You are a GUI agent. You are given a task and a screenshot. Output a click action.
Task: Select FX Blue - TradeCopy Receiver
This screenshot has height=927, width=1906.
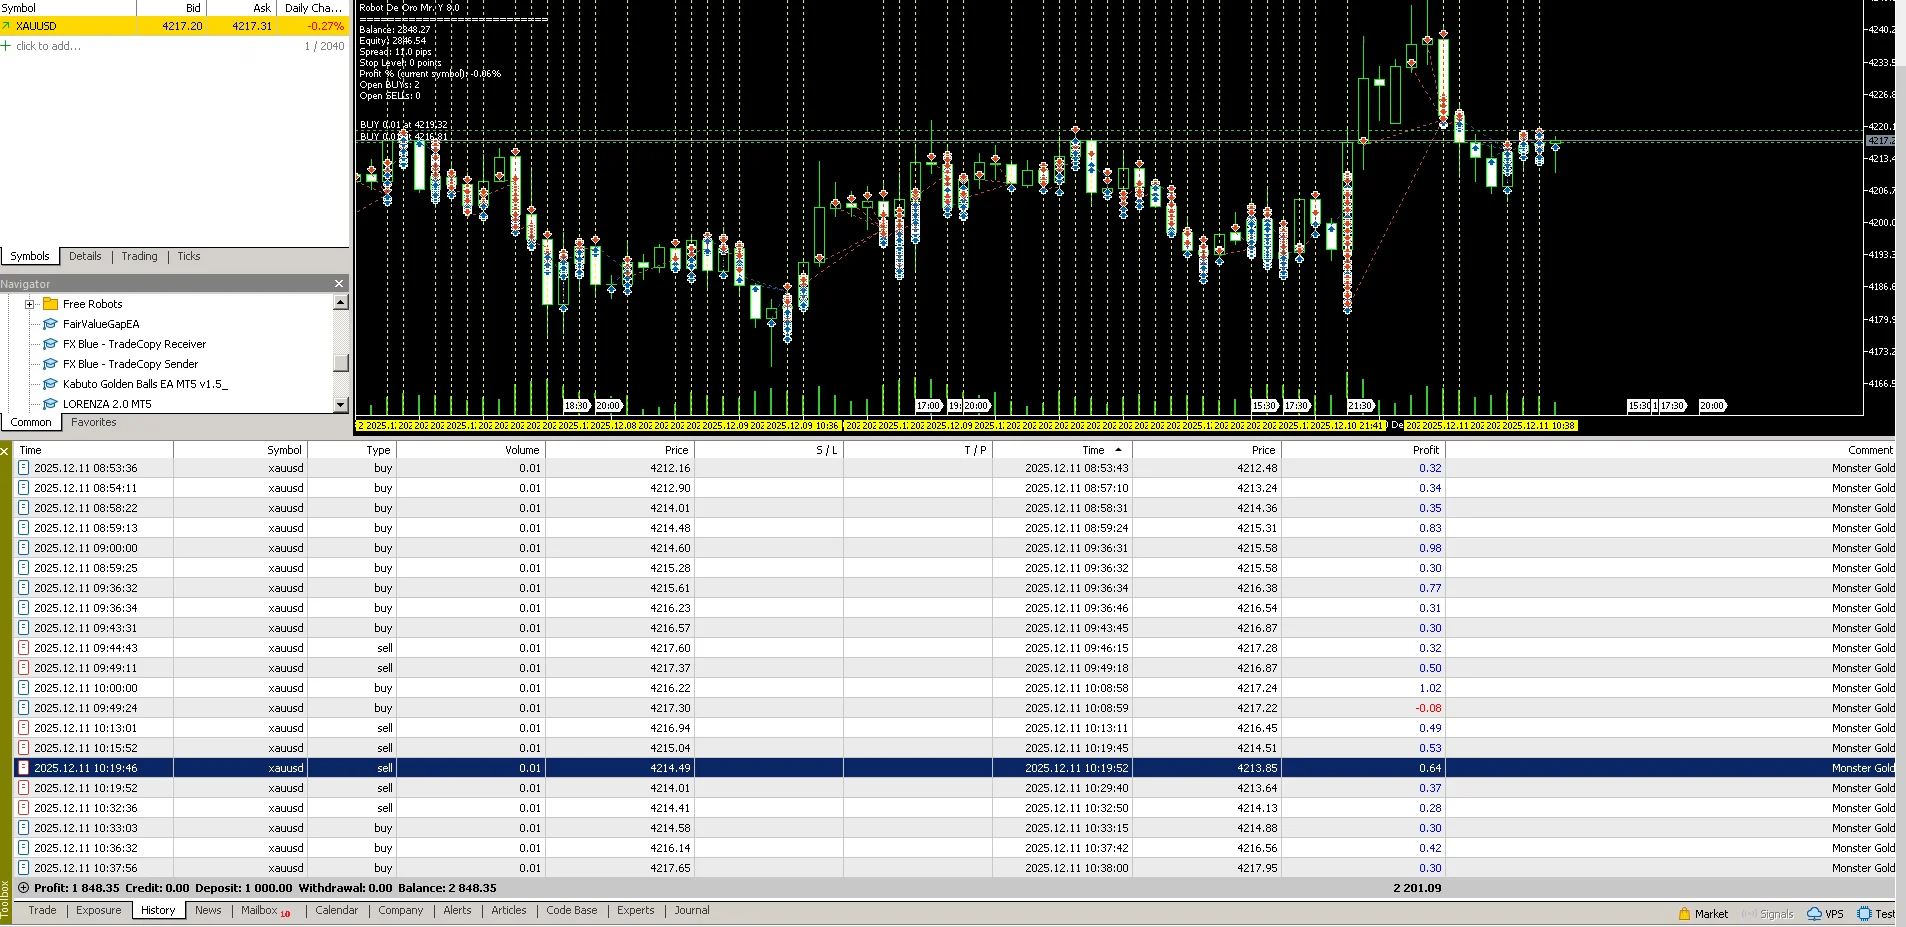[x=134, y=344]
